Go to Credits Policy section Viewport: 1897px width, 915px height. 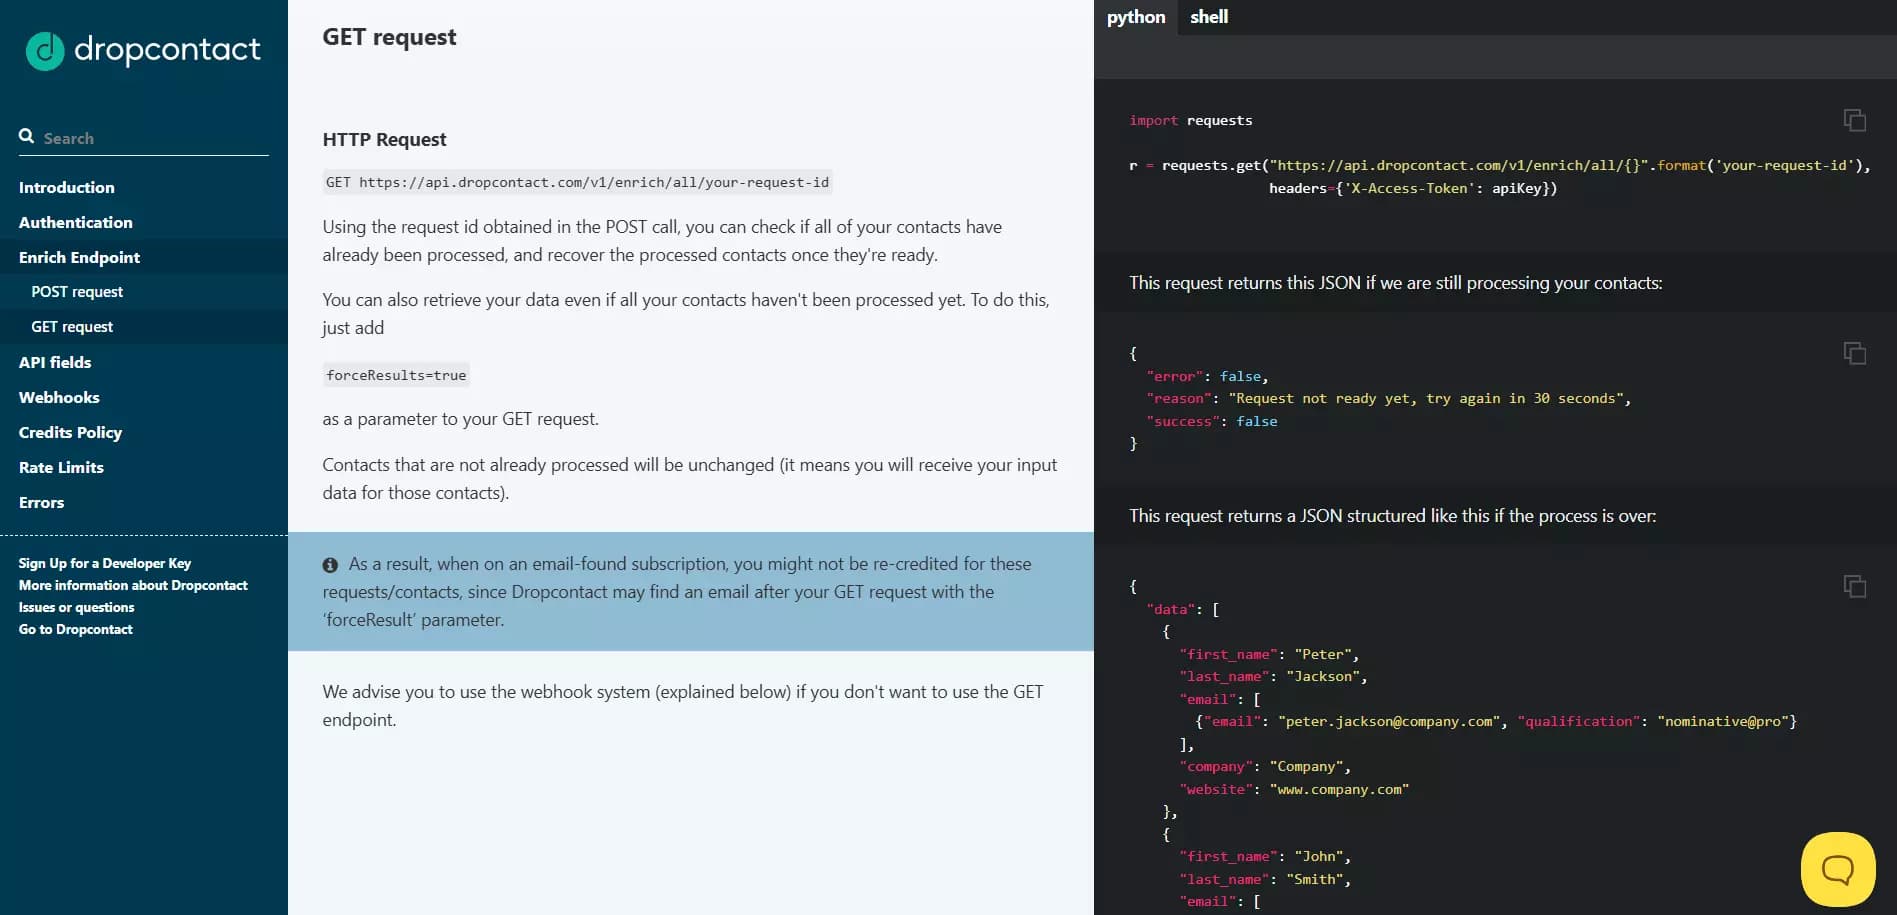[70, 432]
